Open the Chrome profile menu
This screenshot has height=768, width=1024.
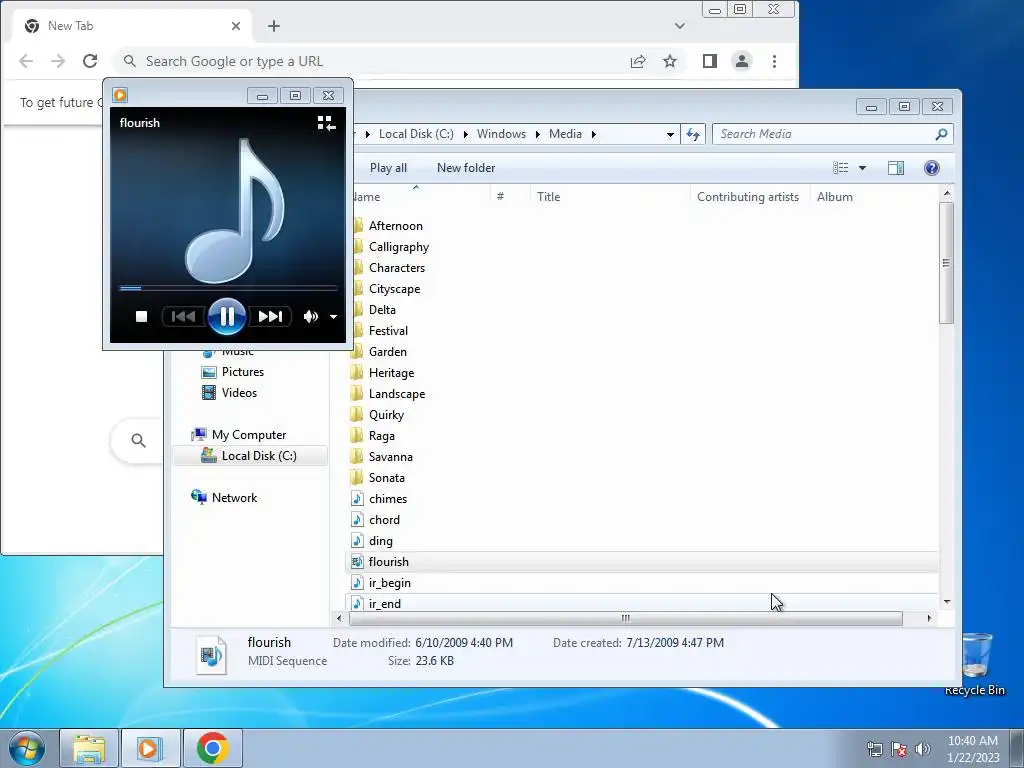[x=742, y=61]
